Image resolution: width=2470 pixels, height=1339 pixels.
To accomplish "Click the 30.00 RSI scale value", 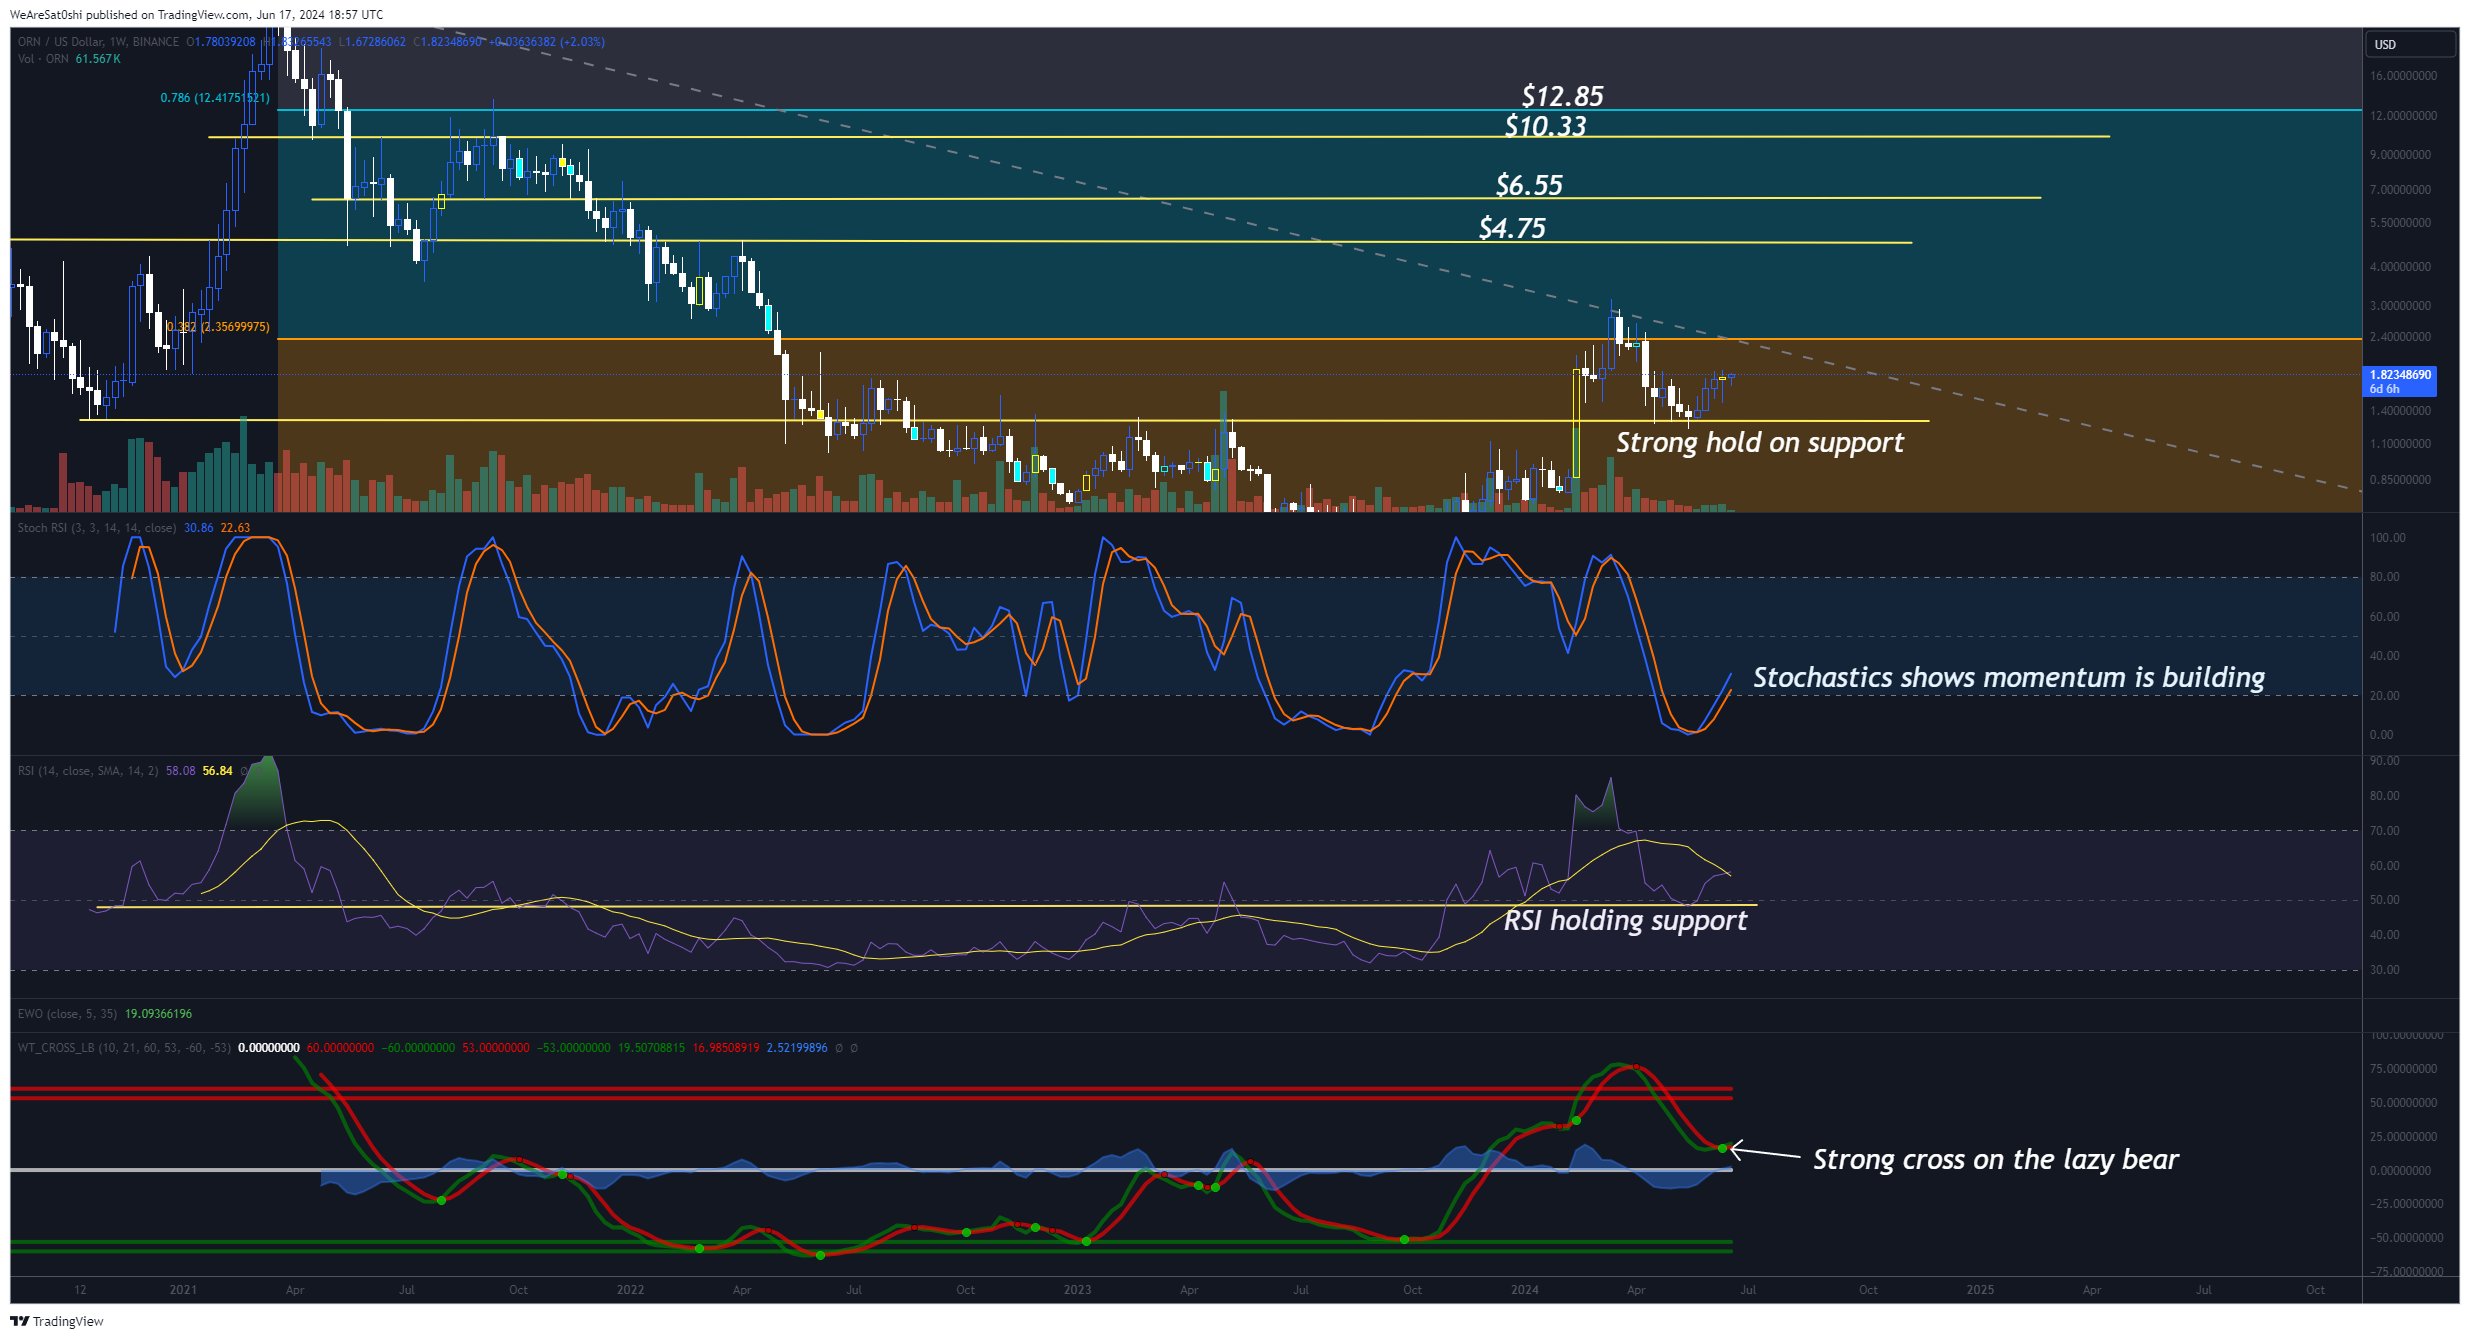I will [x=2384, y=970].
